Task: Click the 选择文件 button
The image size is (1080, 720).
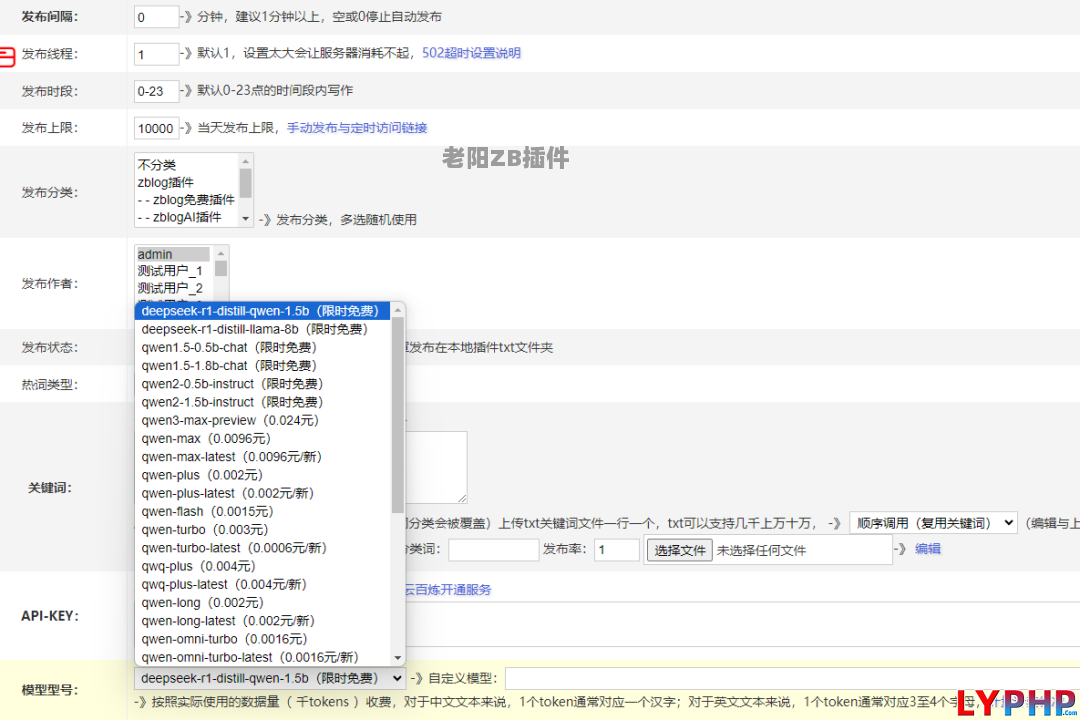Action: tap(679, 551)
